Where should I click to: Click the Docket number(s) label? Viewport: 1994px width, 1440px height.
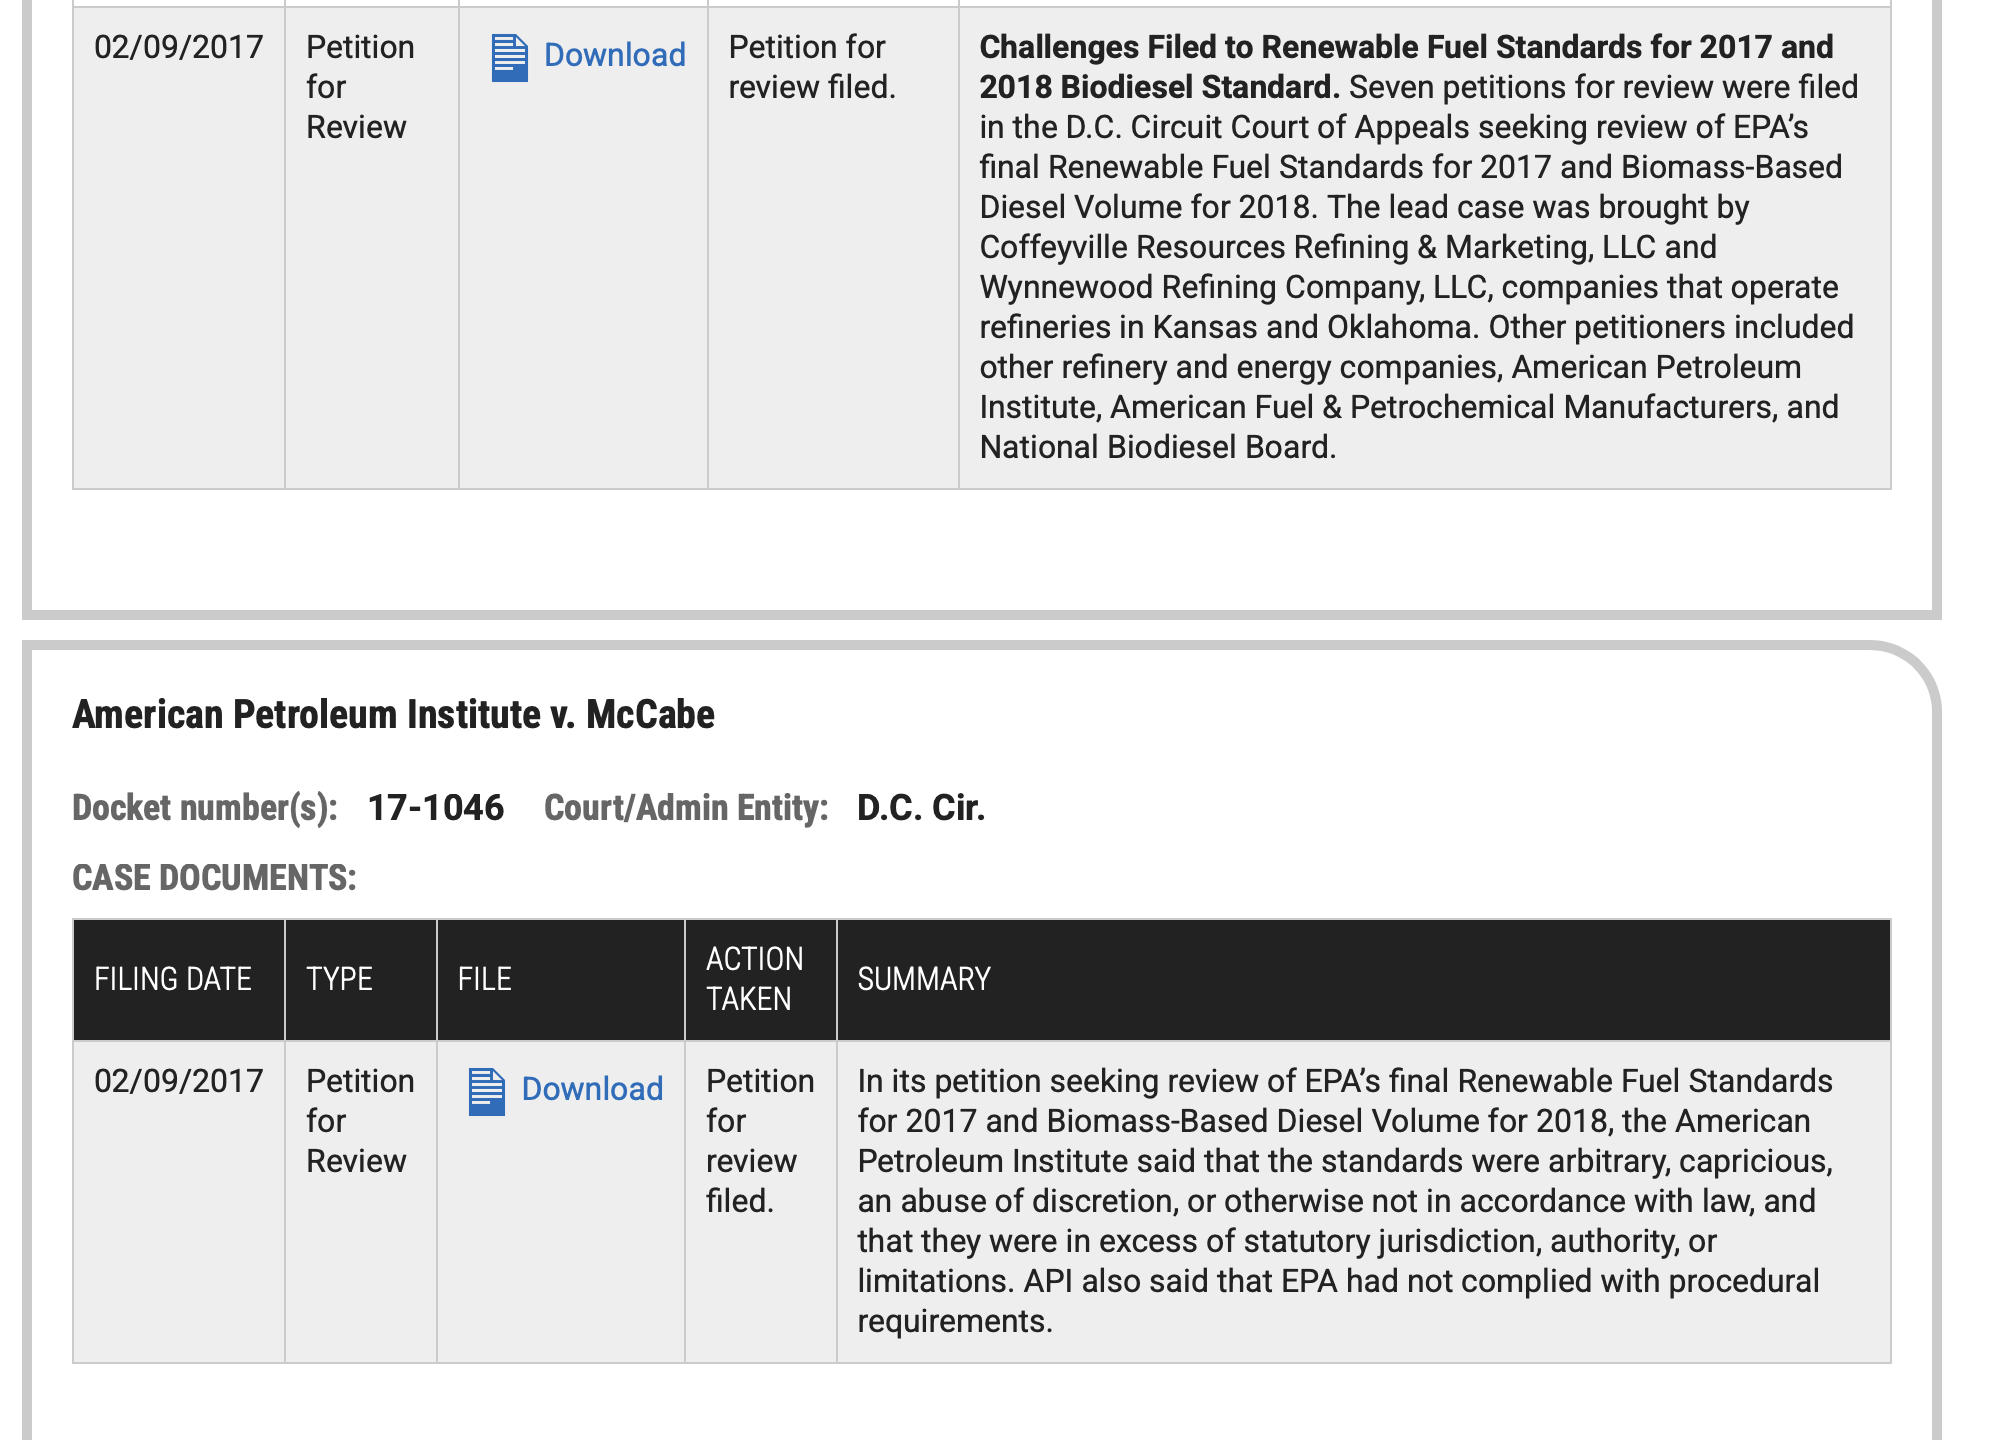coord(204,808)
